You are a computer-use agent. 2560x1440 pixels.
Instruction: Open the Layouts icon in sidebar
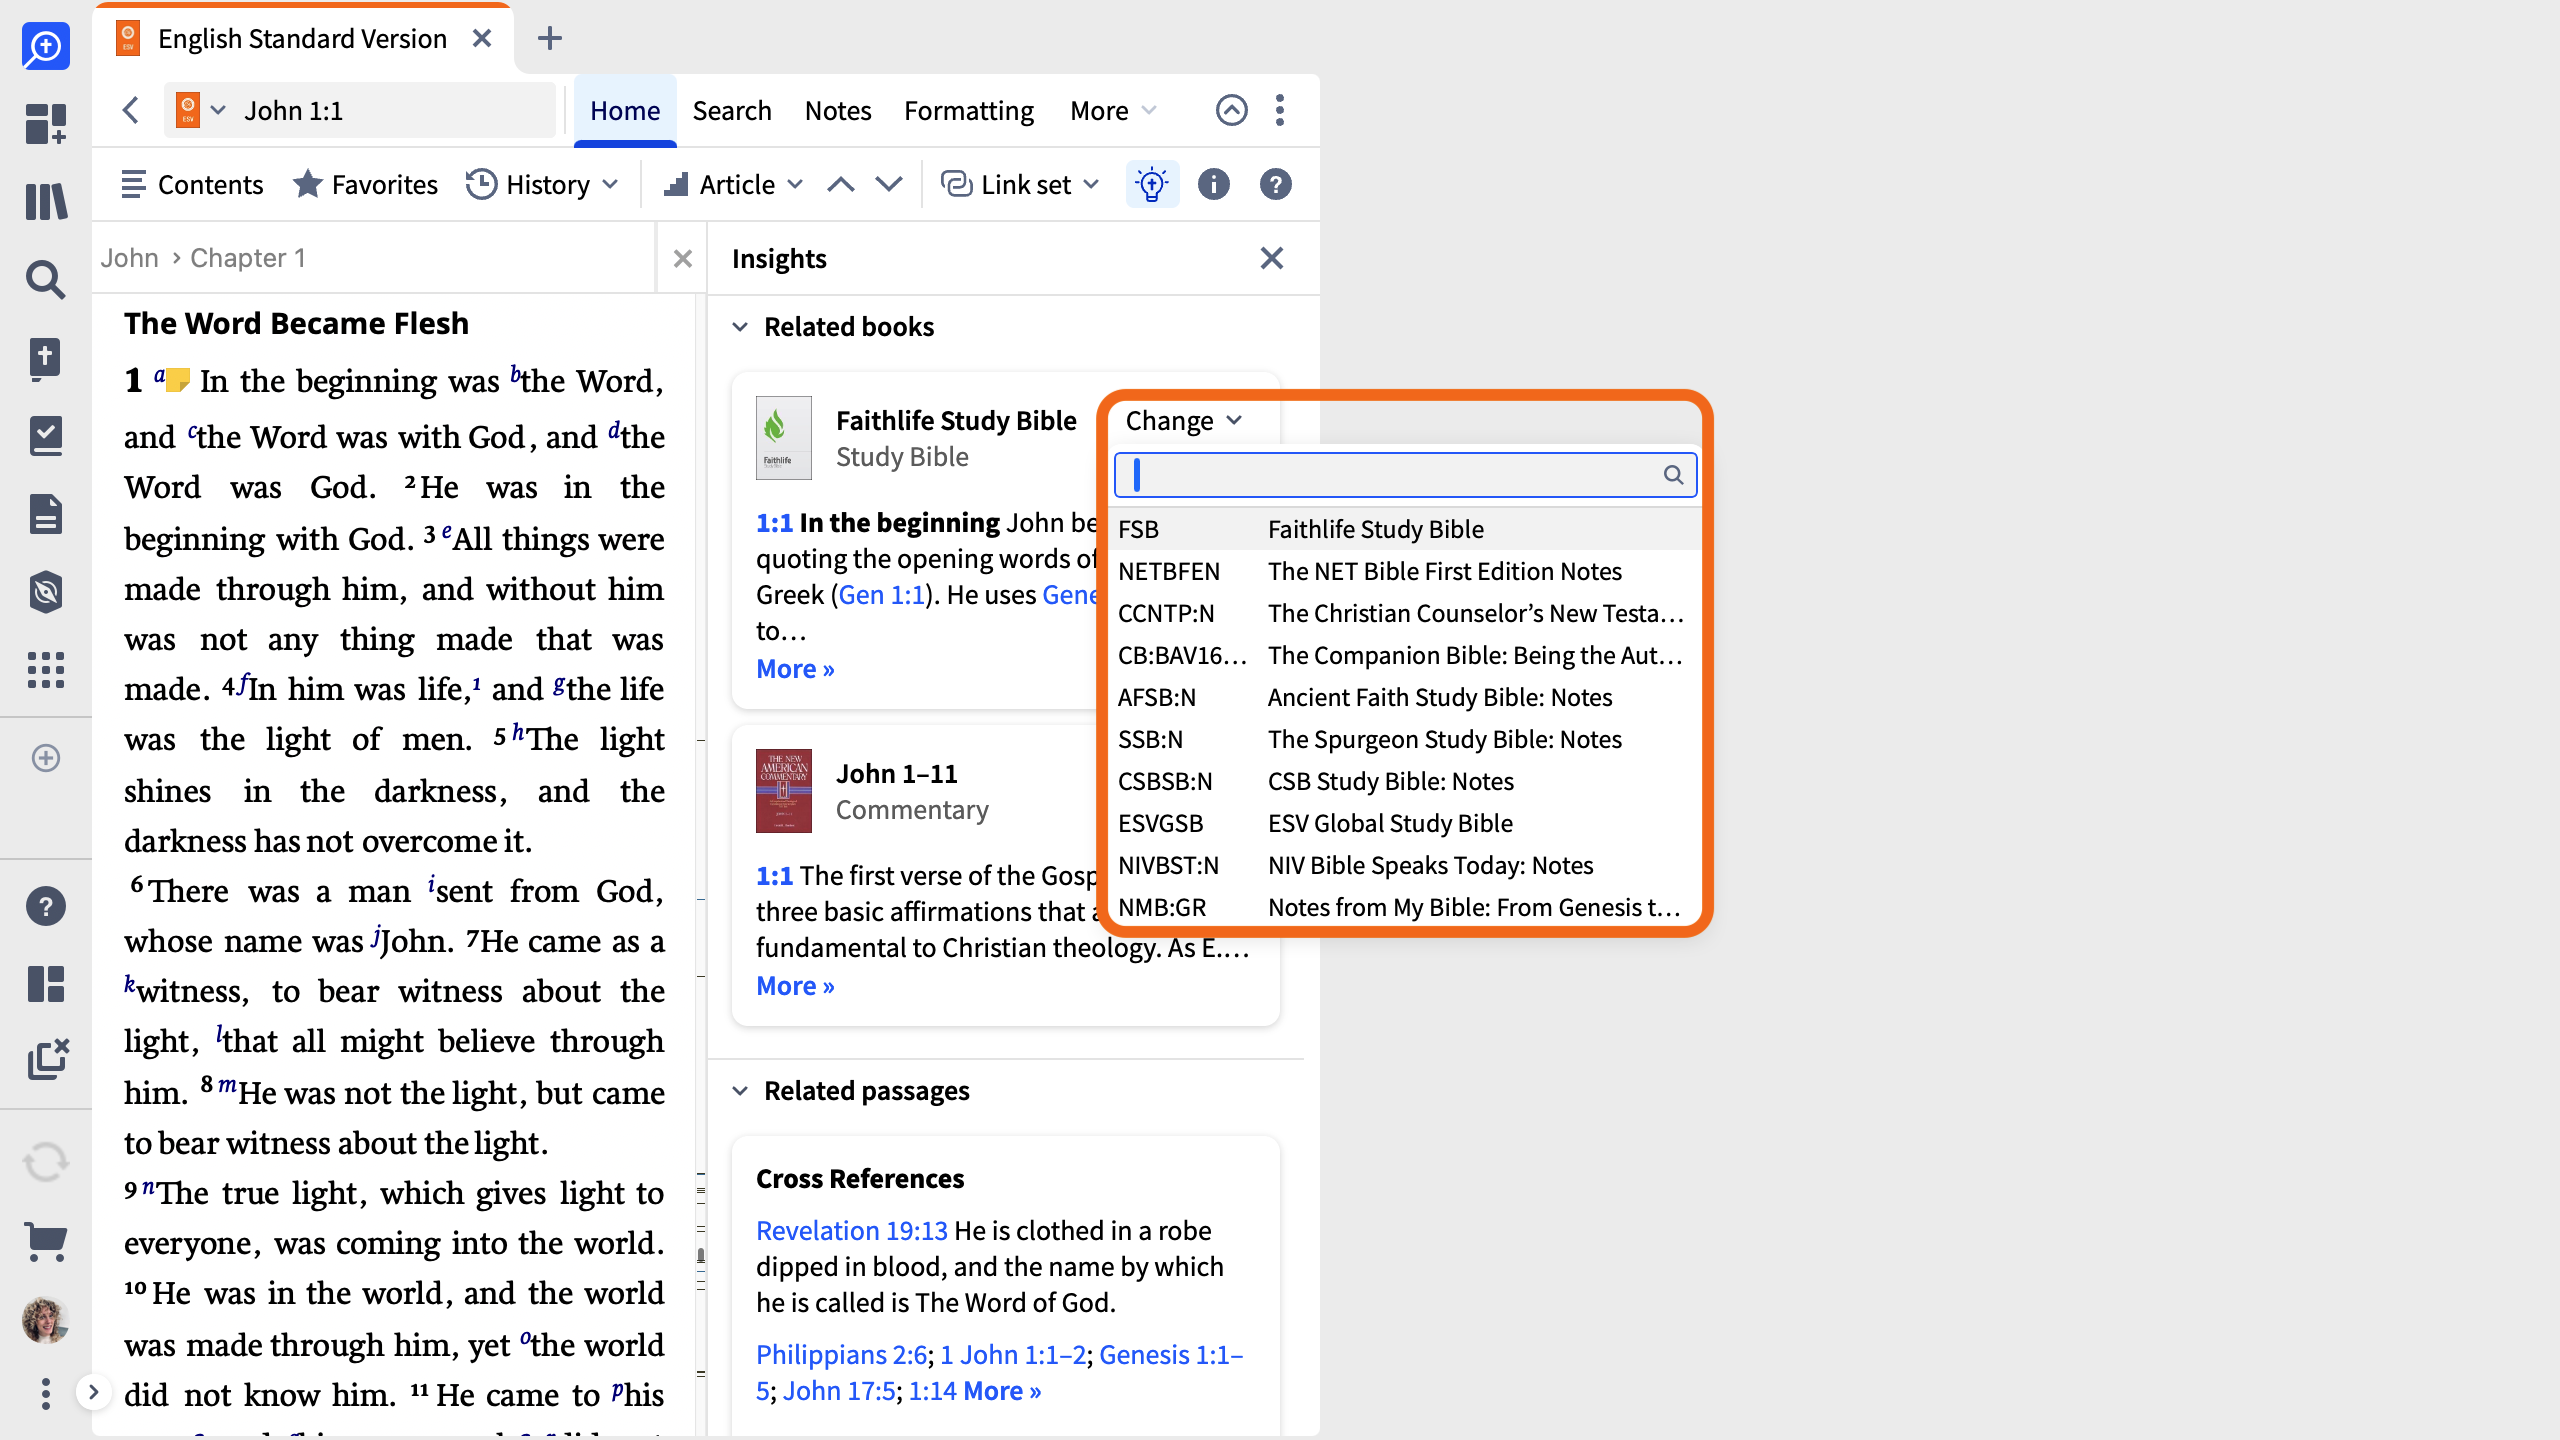(46, 984)
